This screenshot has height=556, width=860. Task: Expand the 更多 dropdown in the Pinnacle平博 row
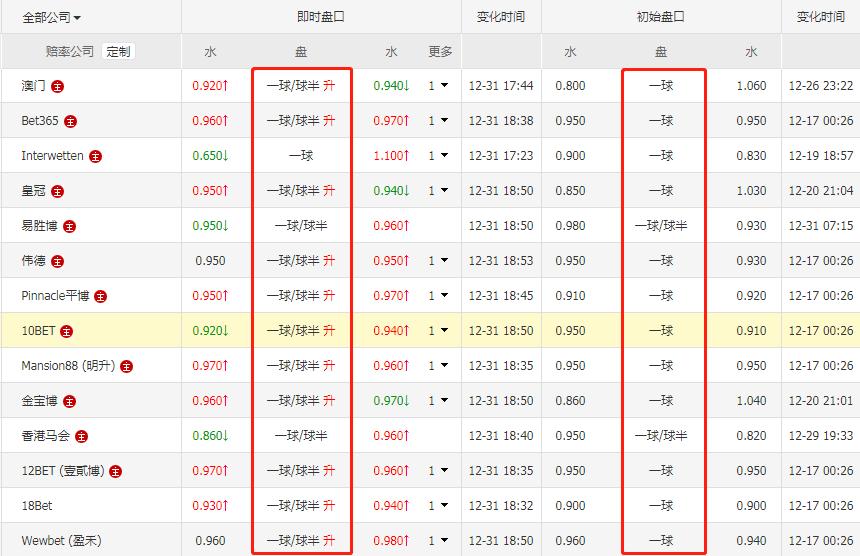coord(438,296)
